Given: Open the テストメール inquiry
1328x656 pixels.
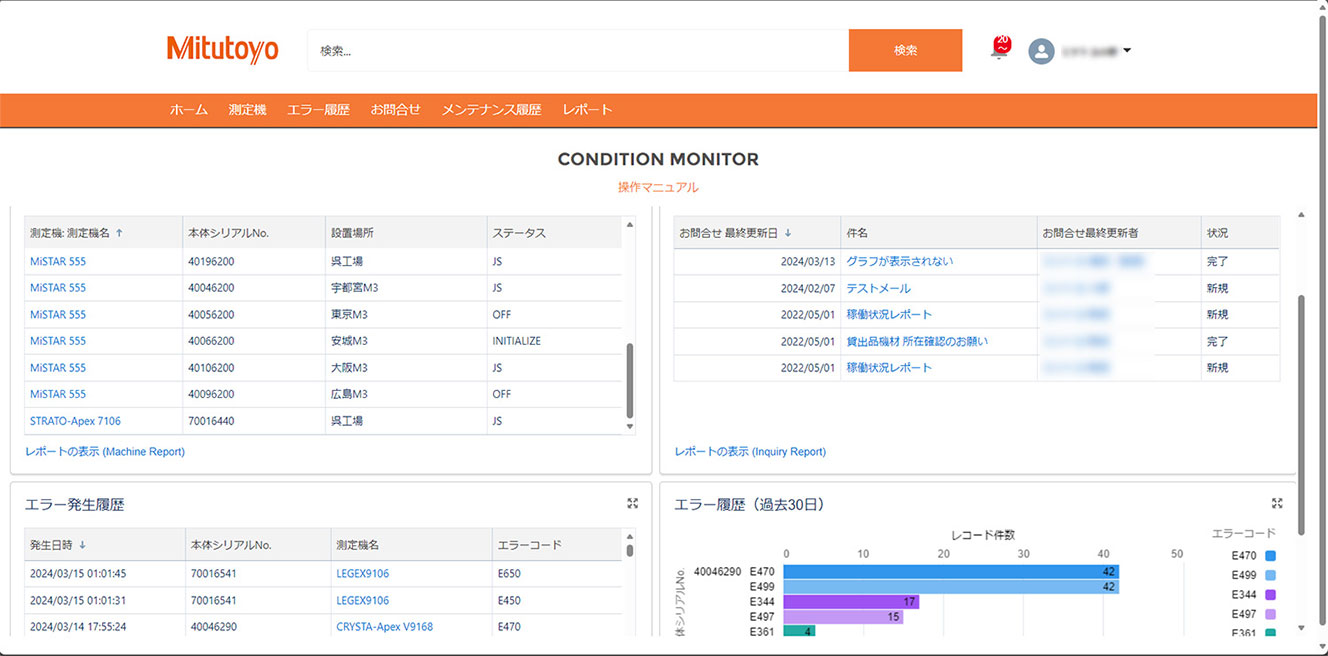Looking at the screenshot, I should (878, 288).
